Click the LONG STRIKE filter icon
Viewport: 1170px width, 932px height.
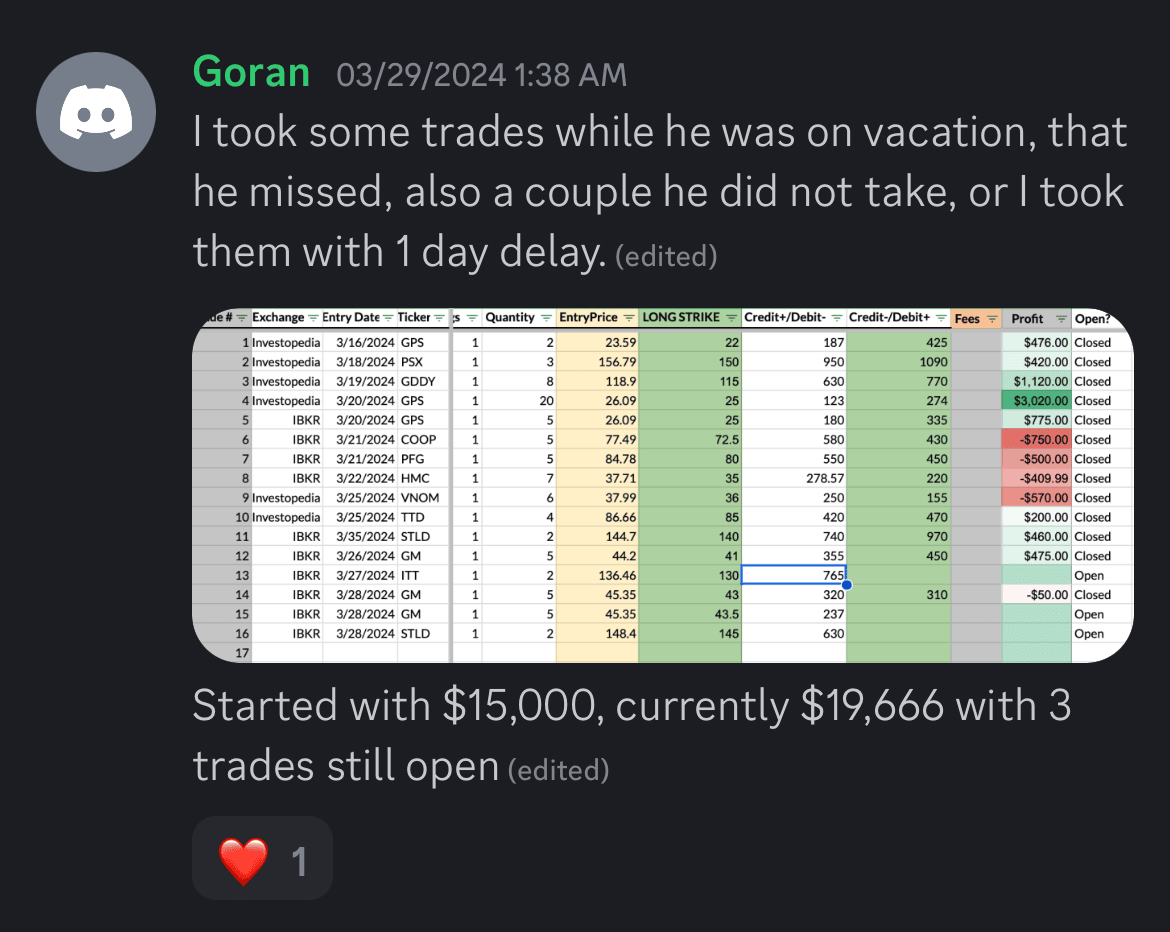pyautogui.click(x=732, y=318)
